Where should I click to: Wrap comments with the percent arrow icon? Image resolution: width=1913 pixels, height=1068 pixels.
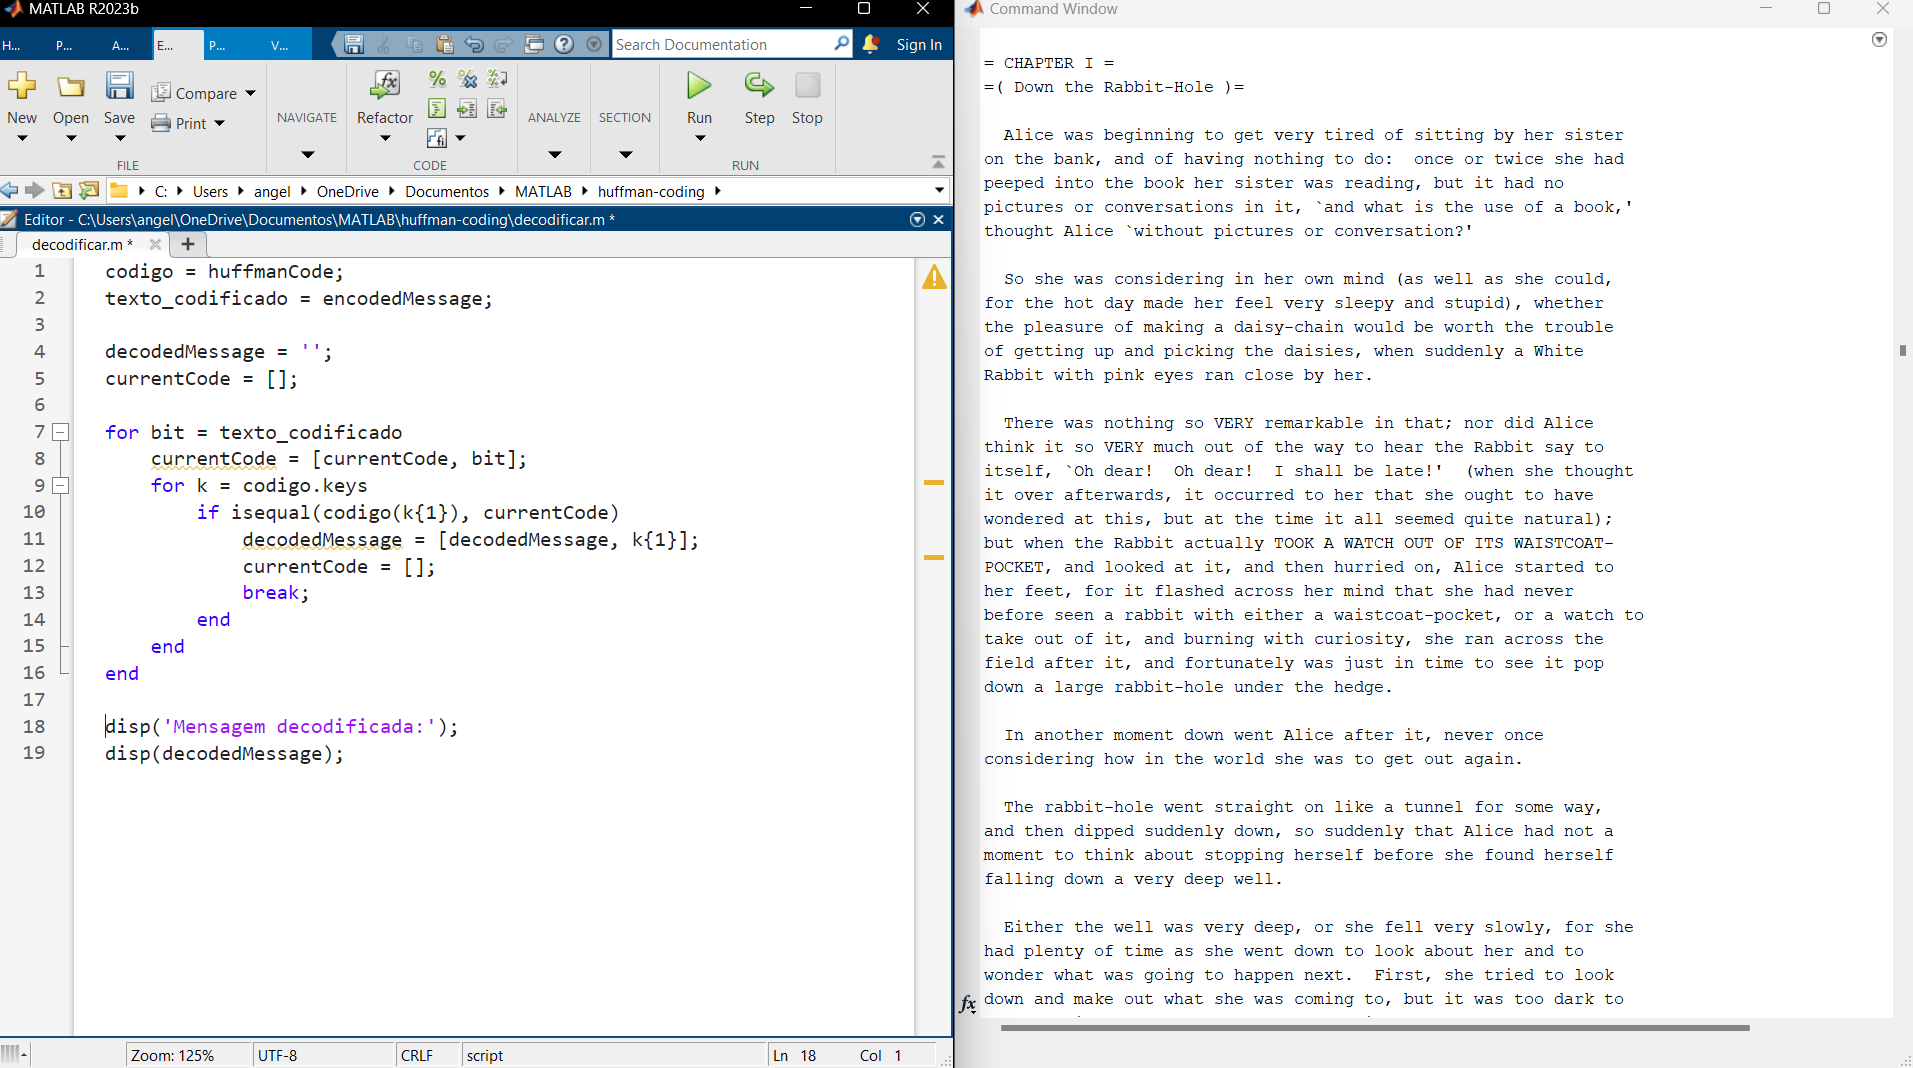(x=497, y=78)
